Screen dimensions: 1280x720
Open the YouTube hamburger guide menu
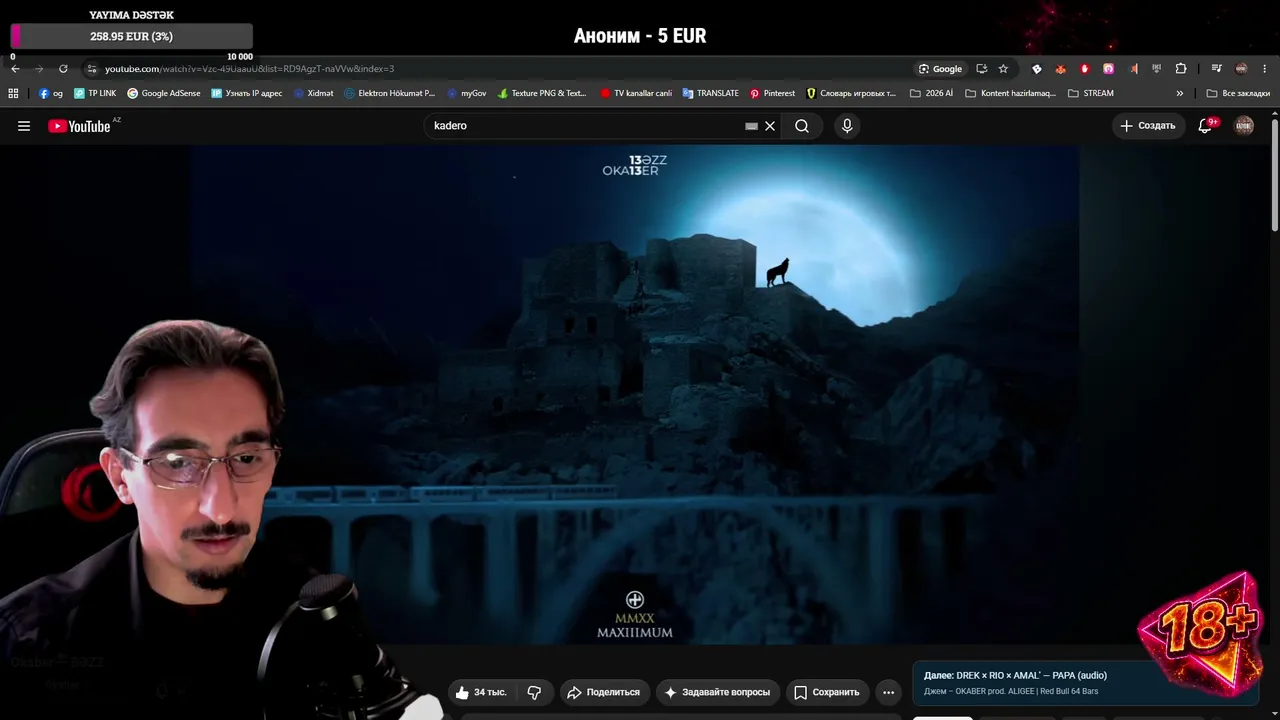(24, 126)
